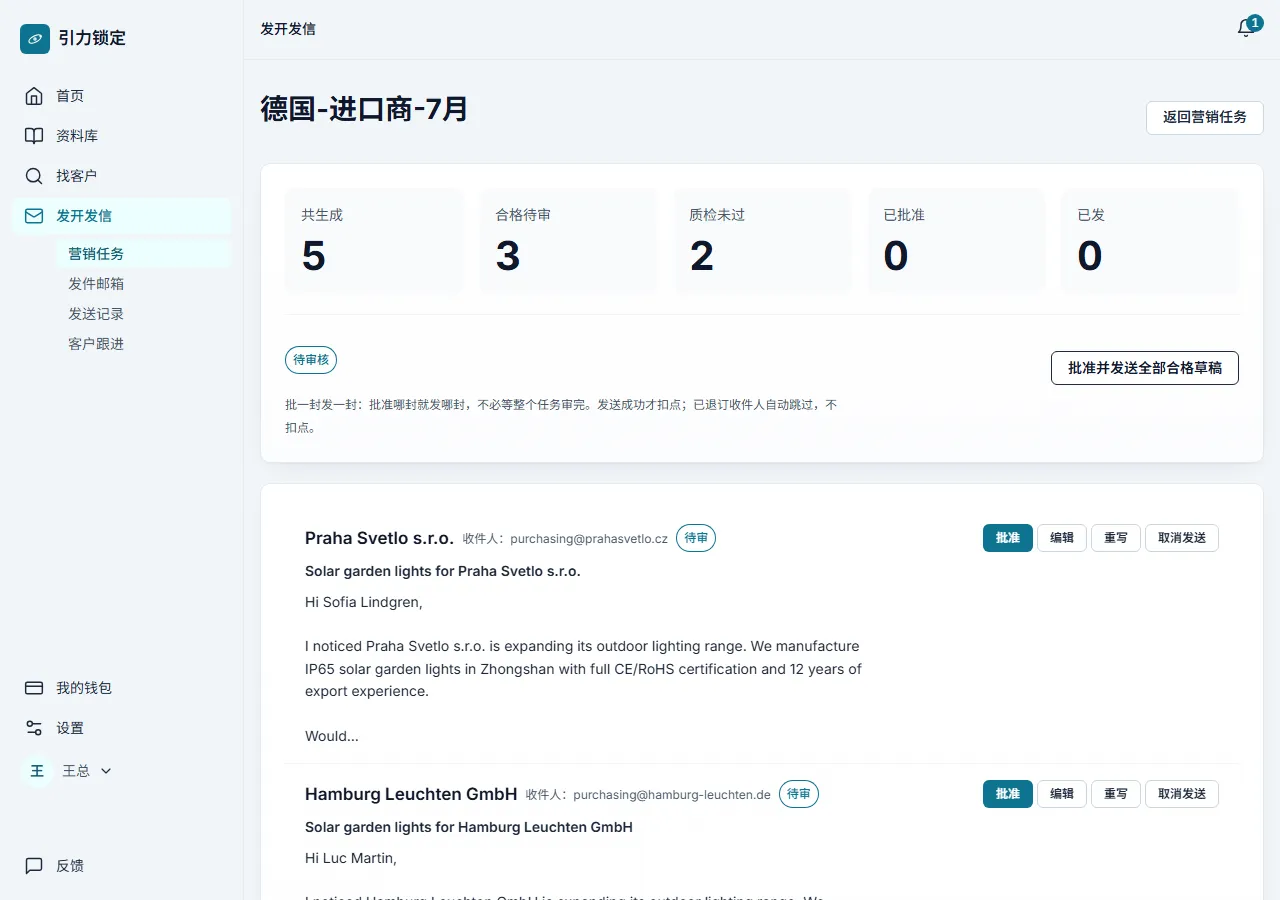Click the 合格待审 stat card
The height and width of the screenshot is (900, 1280).
coord(569,242)
